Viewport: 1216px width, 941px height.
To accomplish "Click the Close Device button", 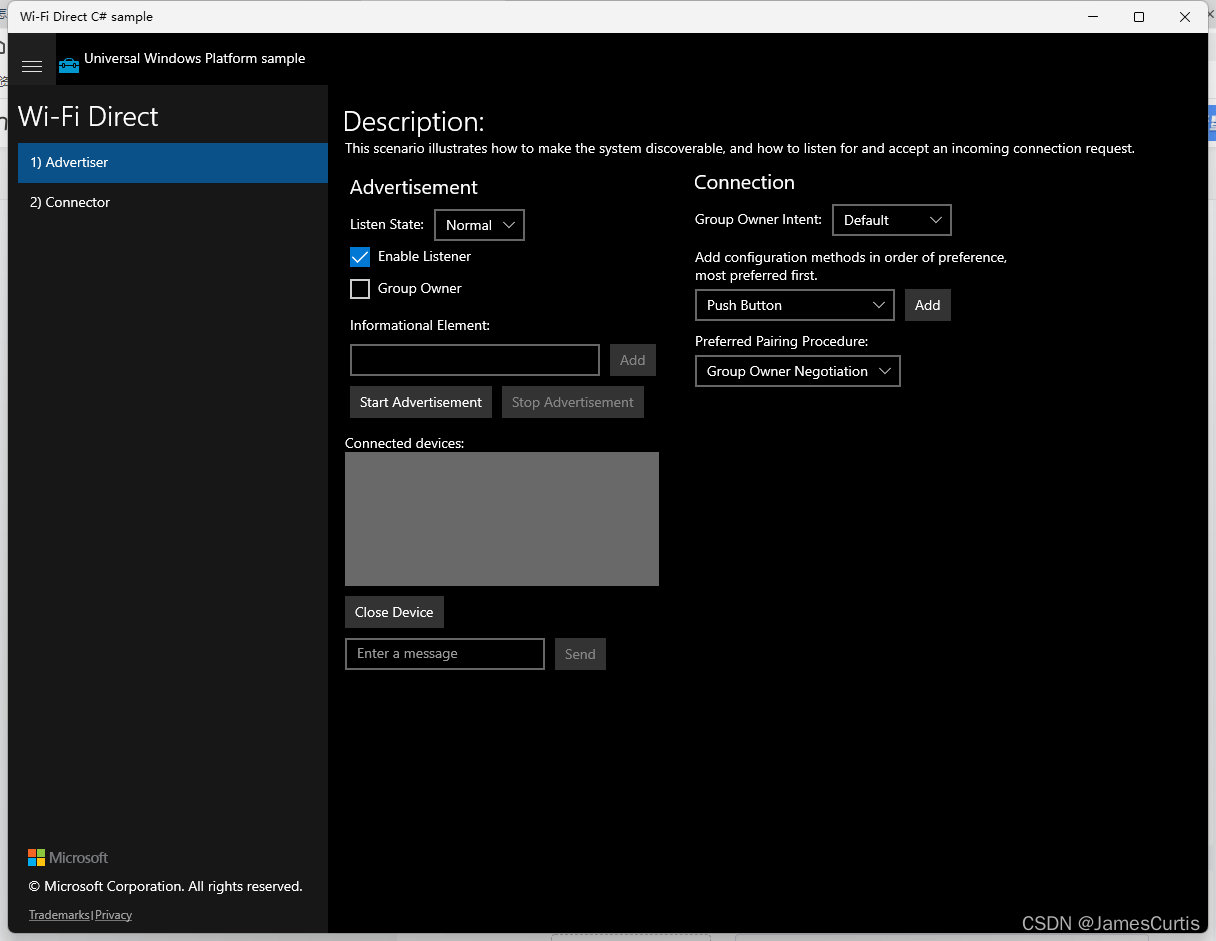I will point(394,612).
